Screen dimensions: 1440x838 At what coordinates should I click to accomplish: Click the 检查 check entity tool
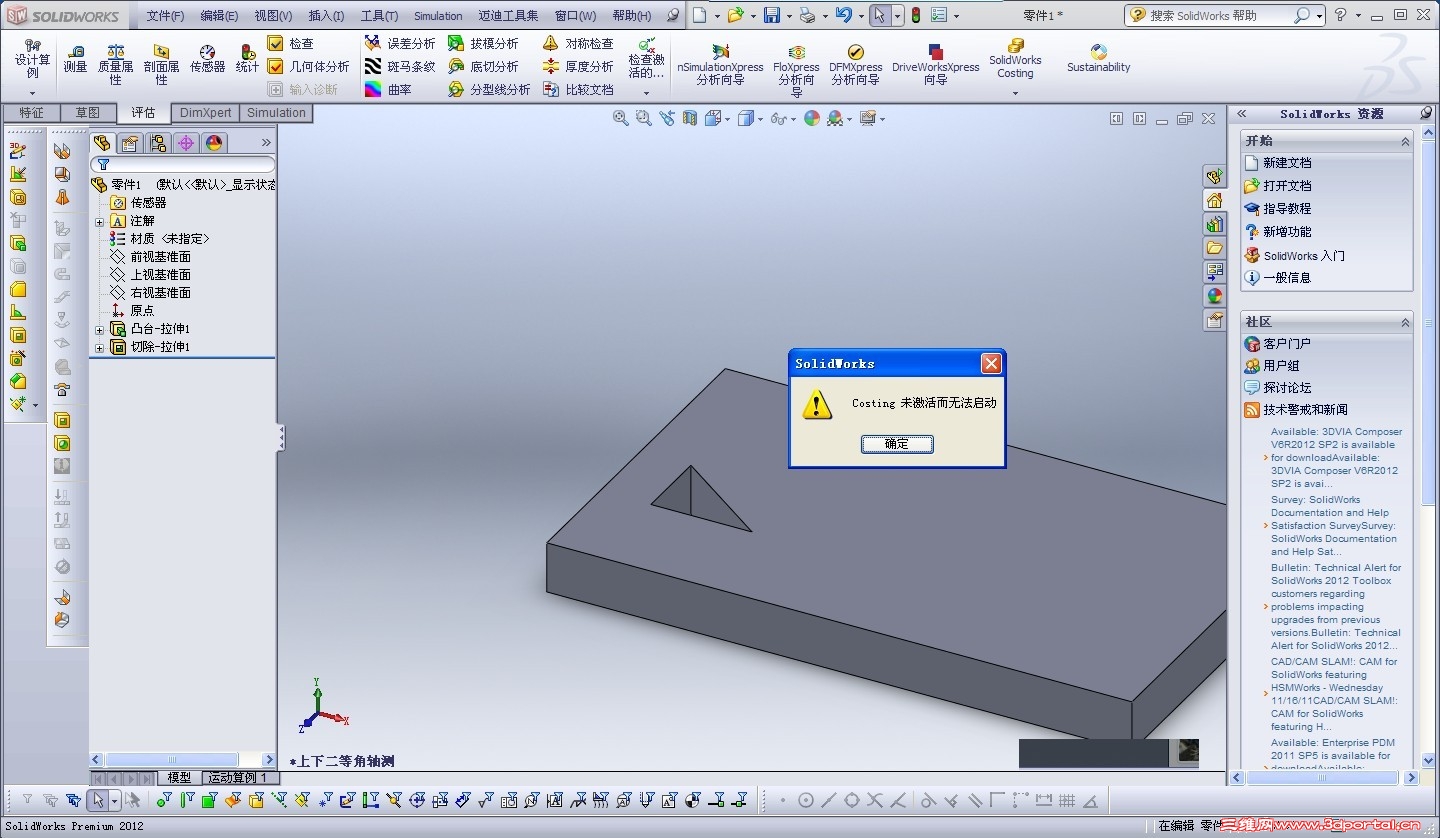pyautogui.click(x=290, y=43)
